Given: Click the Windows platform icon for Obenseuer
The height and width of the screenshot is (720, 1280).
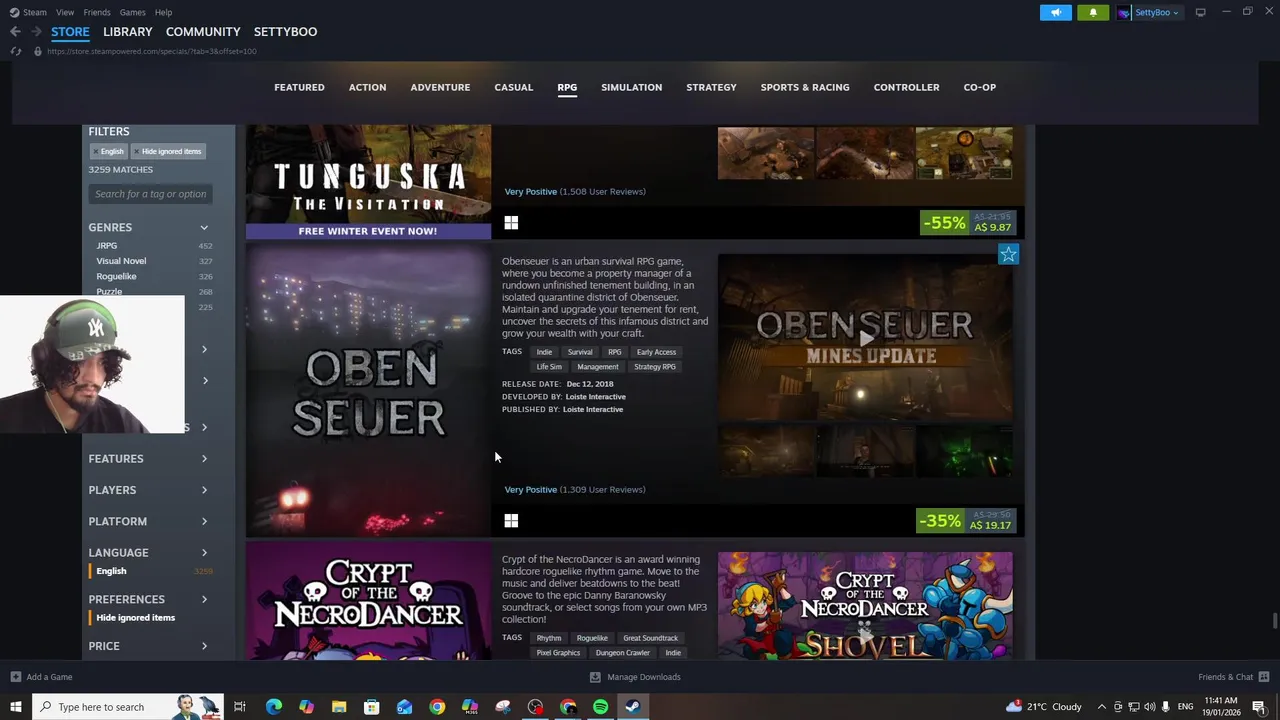Looking at the screenshot, I should click(x=511, y=520).
